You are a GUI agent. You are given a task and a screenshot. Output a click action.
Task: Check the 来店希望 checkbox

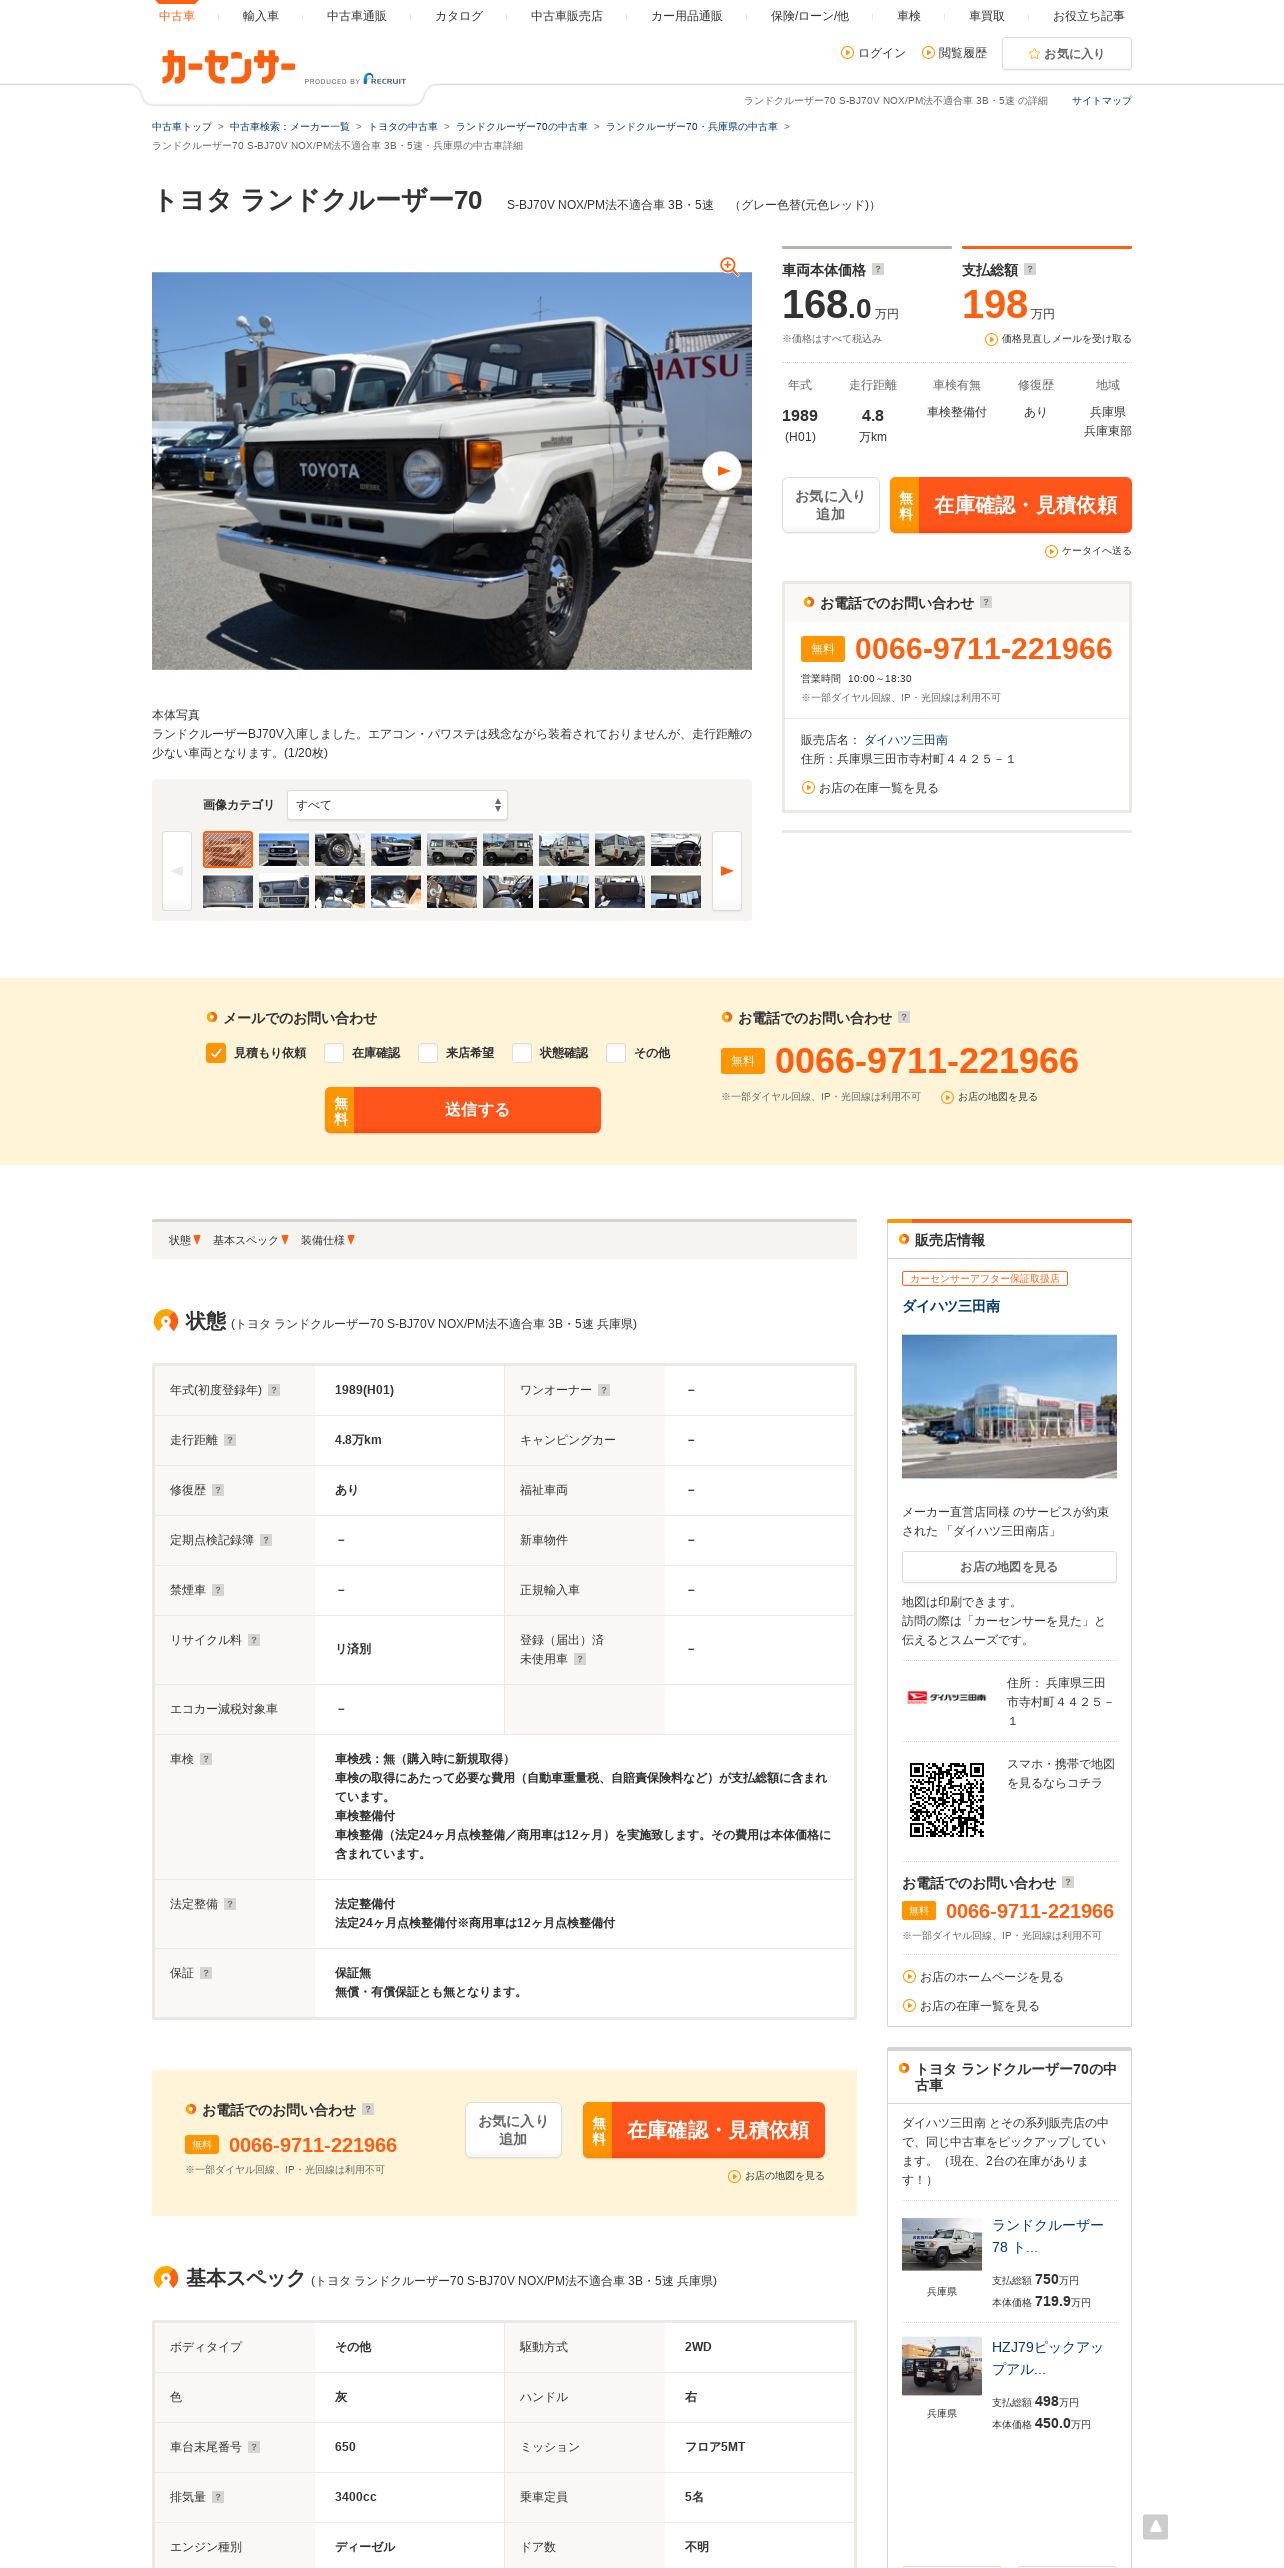point(428,1053)
